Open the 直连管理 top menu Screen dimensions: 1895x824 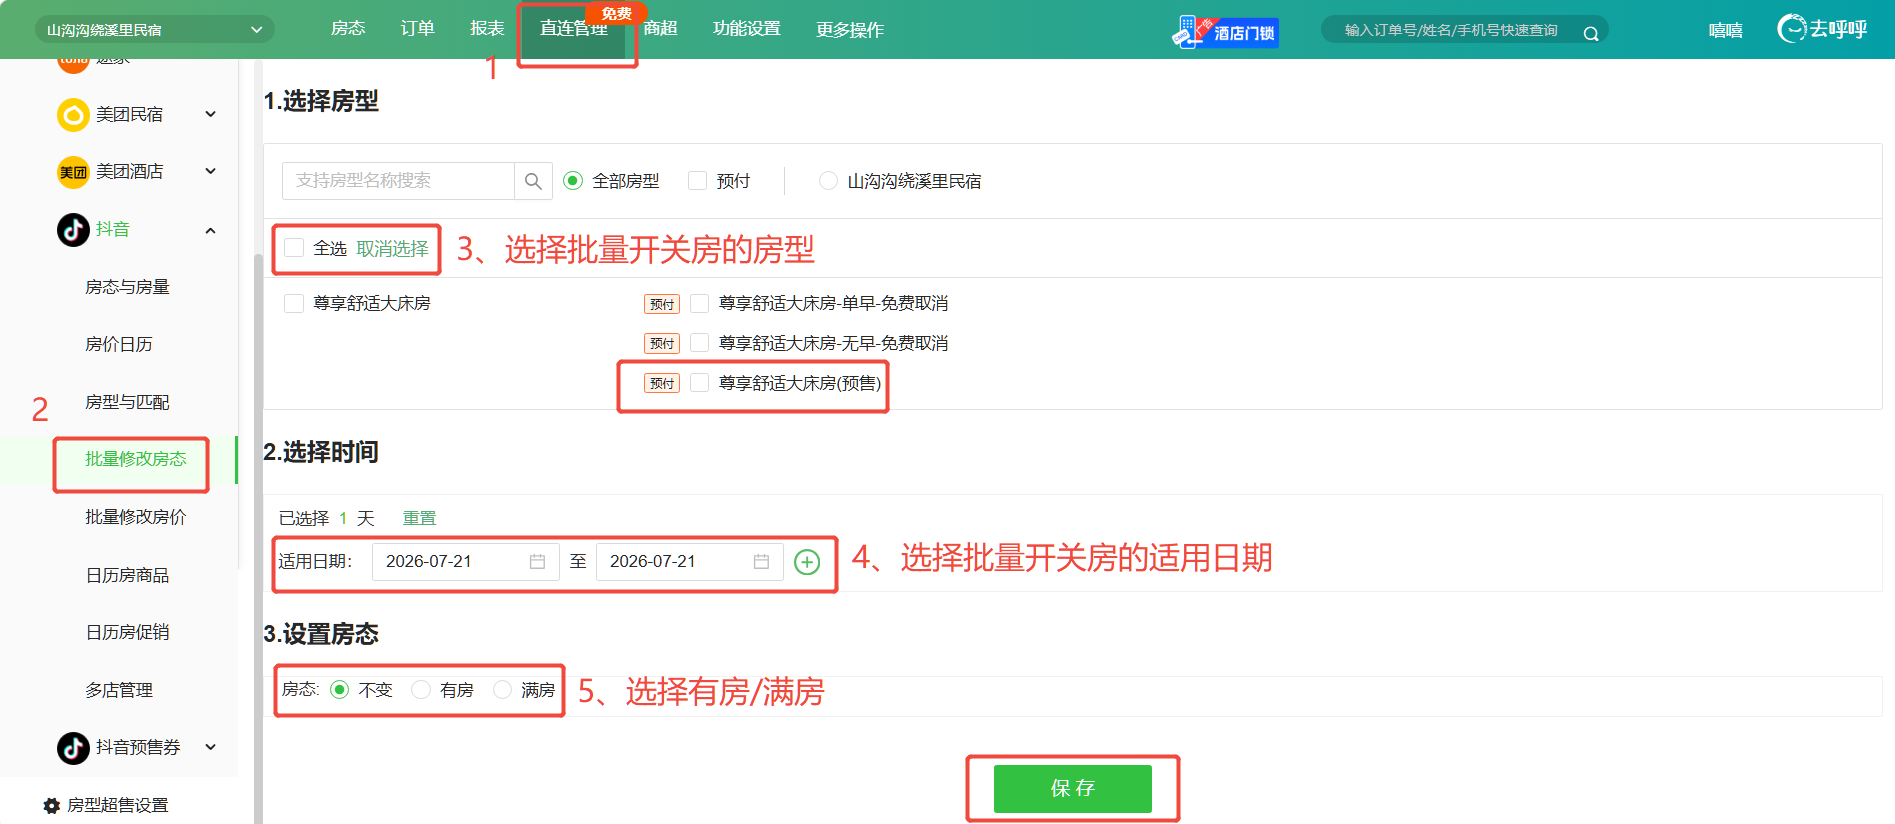(574, 29)
